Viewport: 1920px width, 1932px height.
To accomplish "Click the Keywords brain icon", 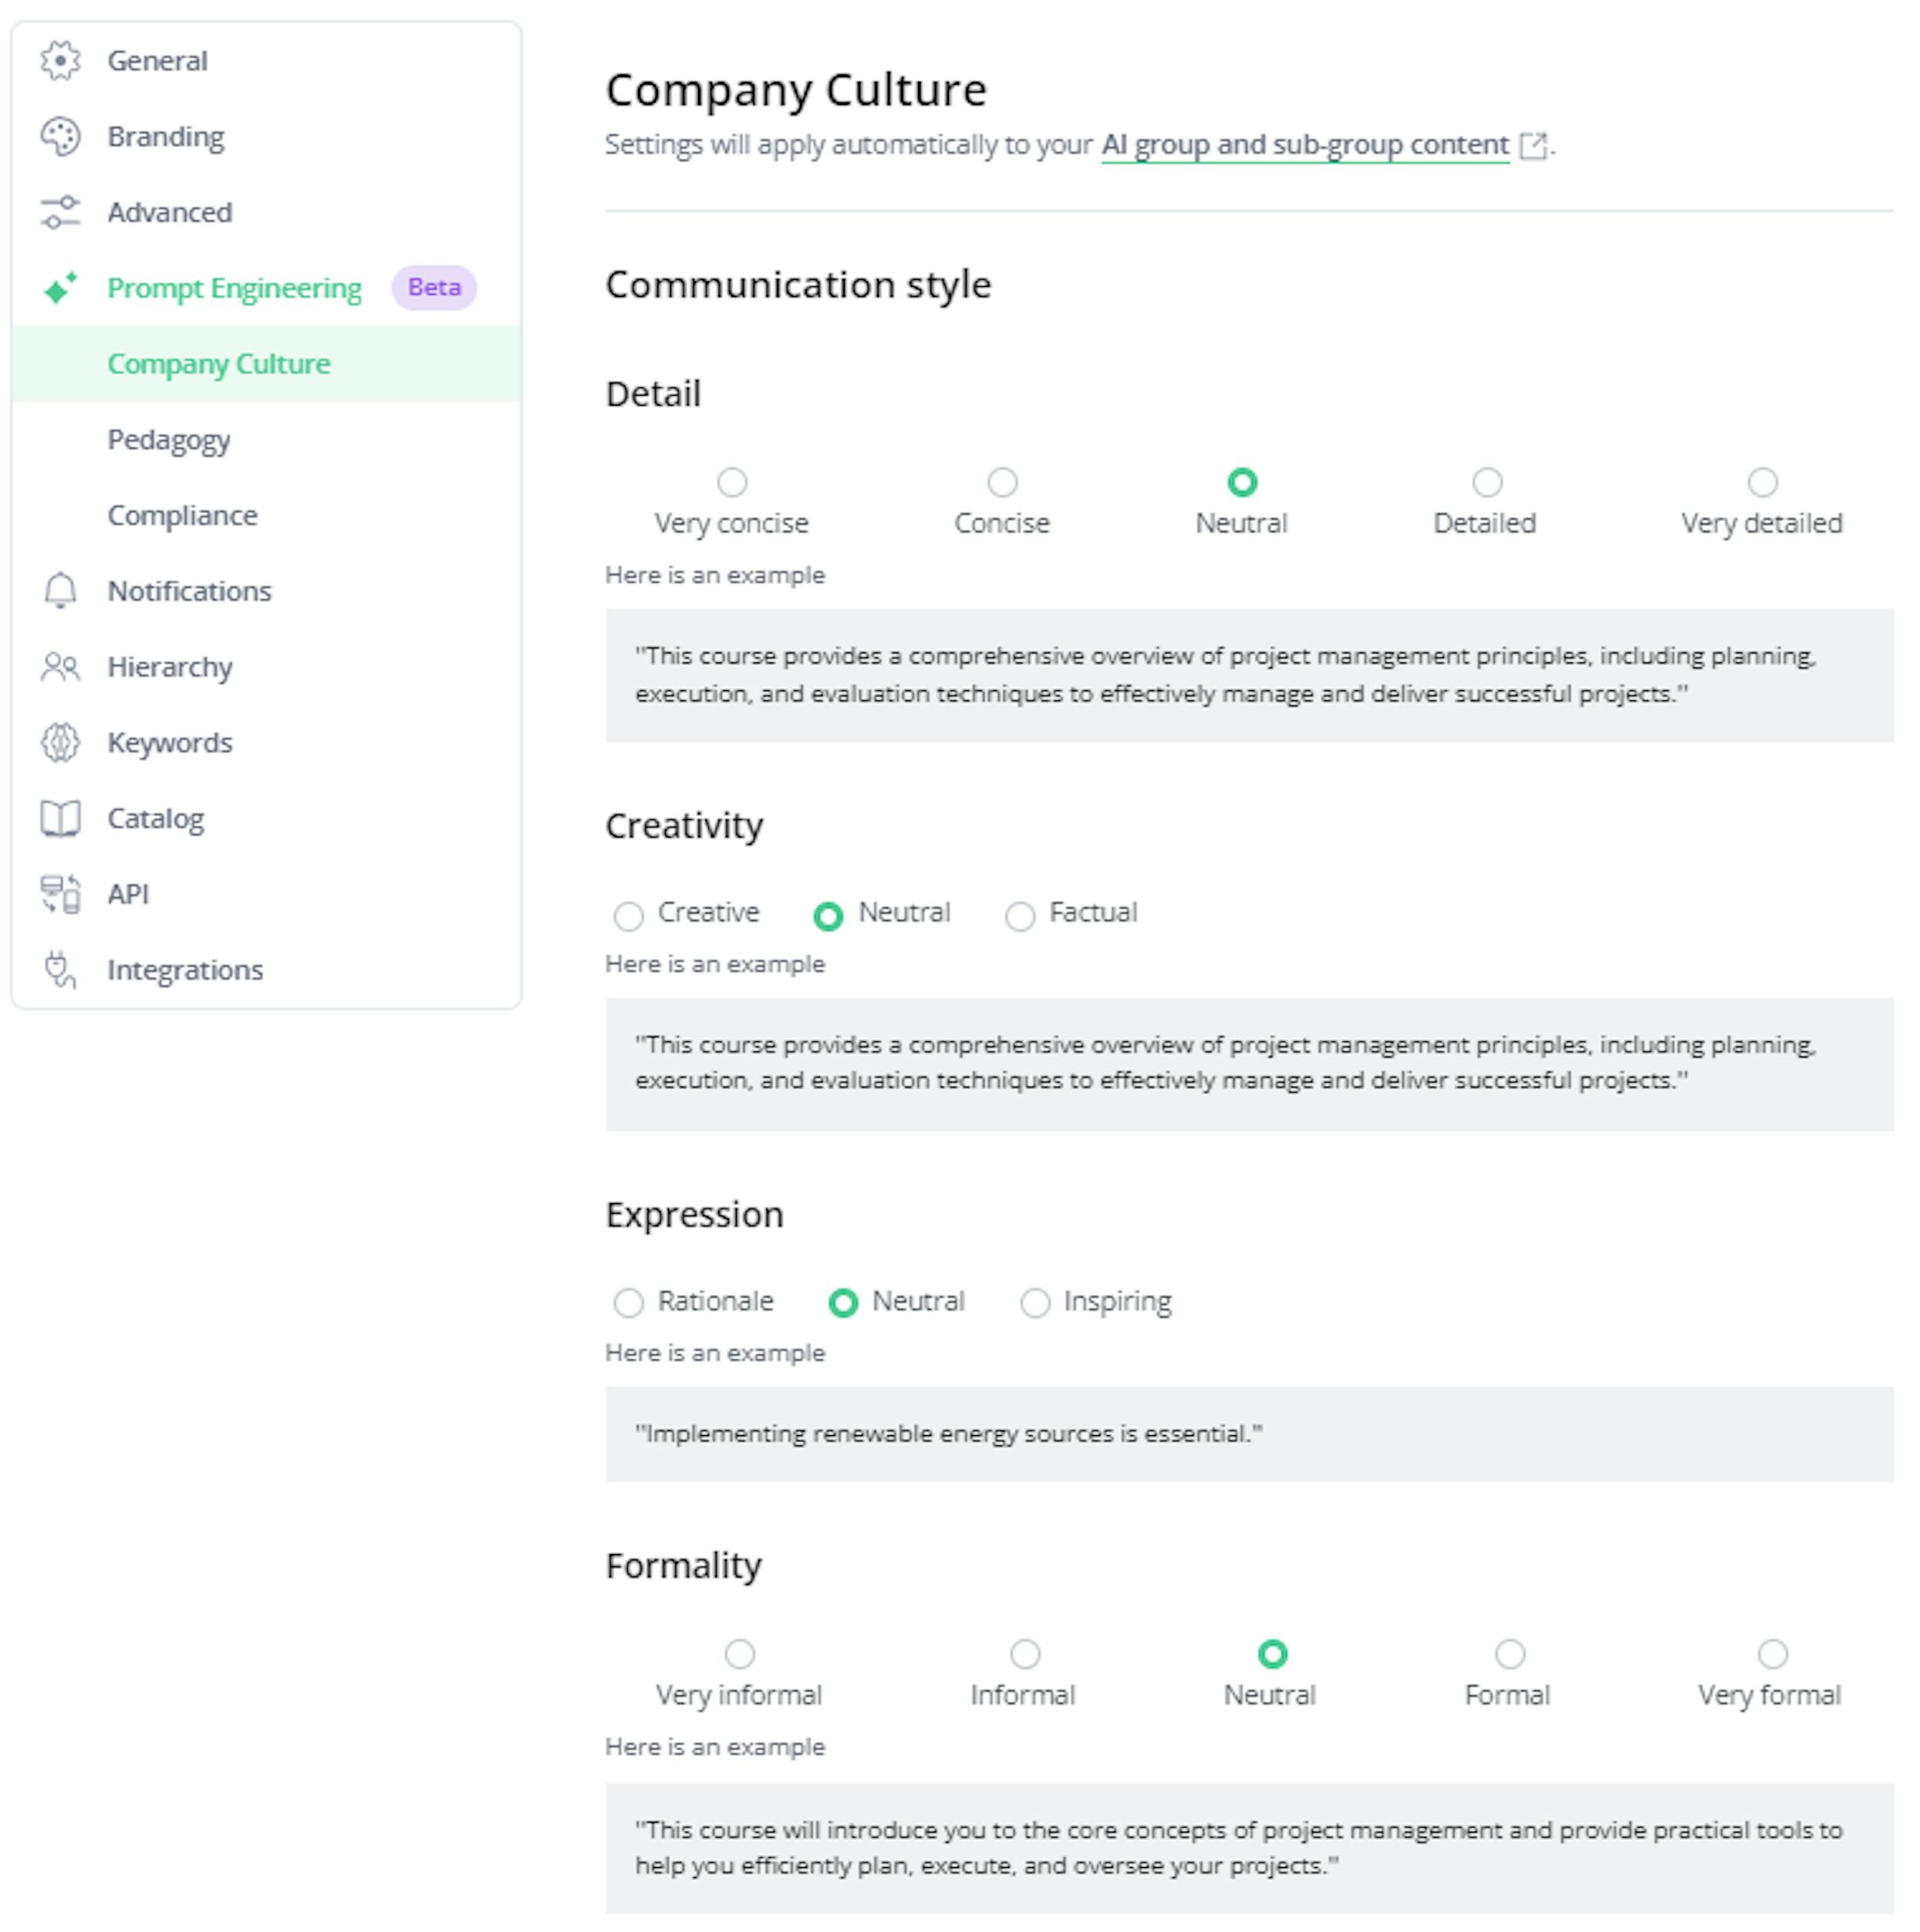I will point(60,743).
